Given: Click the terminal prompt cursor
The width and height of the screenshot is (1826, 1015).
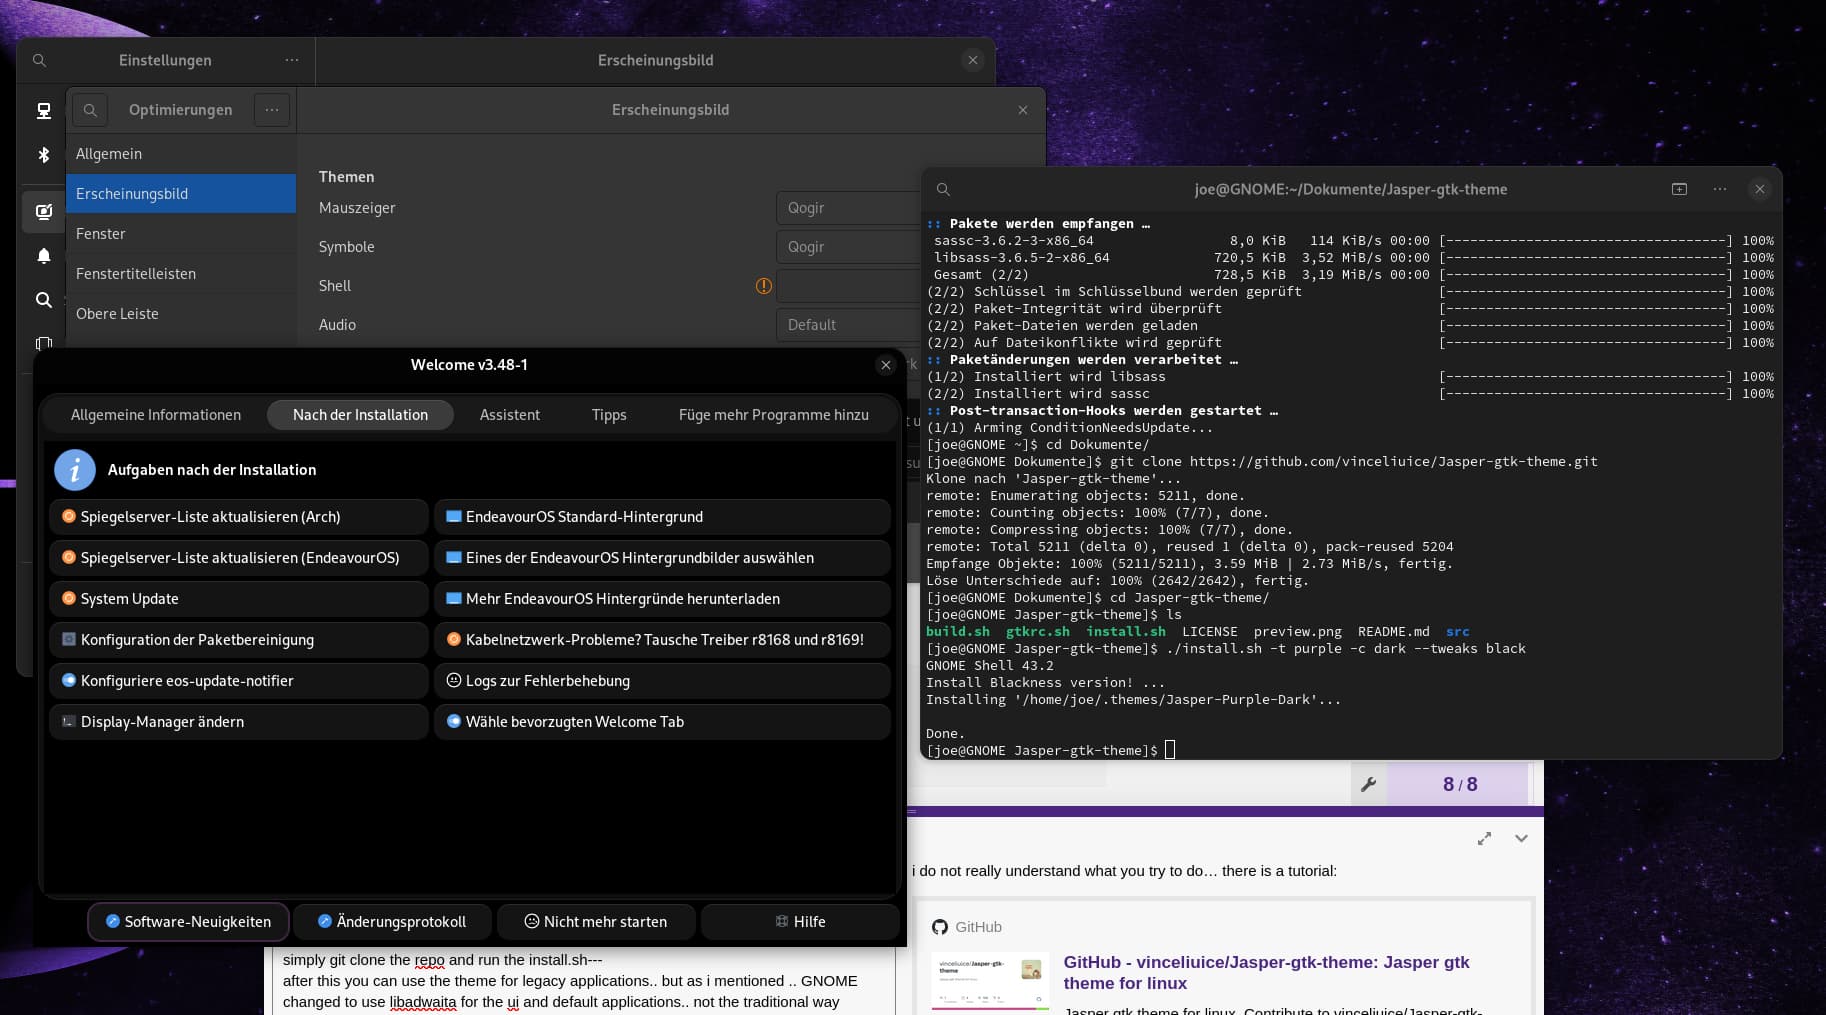Looking at the screenshot, I should pos(1171,750).
